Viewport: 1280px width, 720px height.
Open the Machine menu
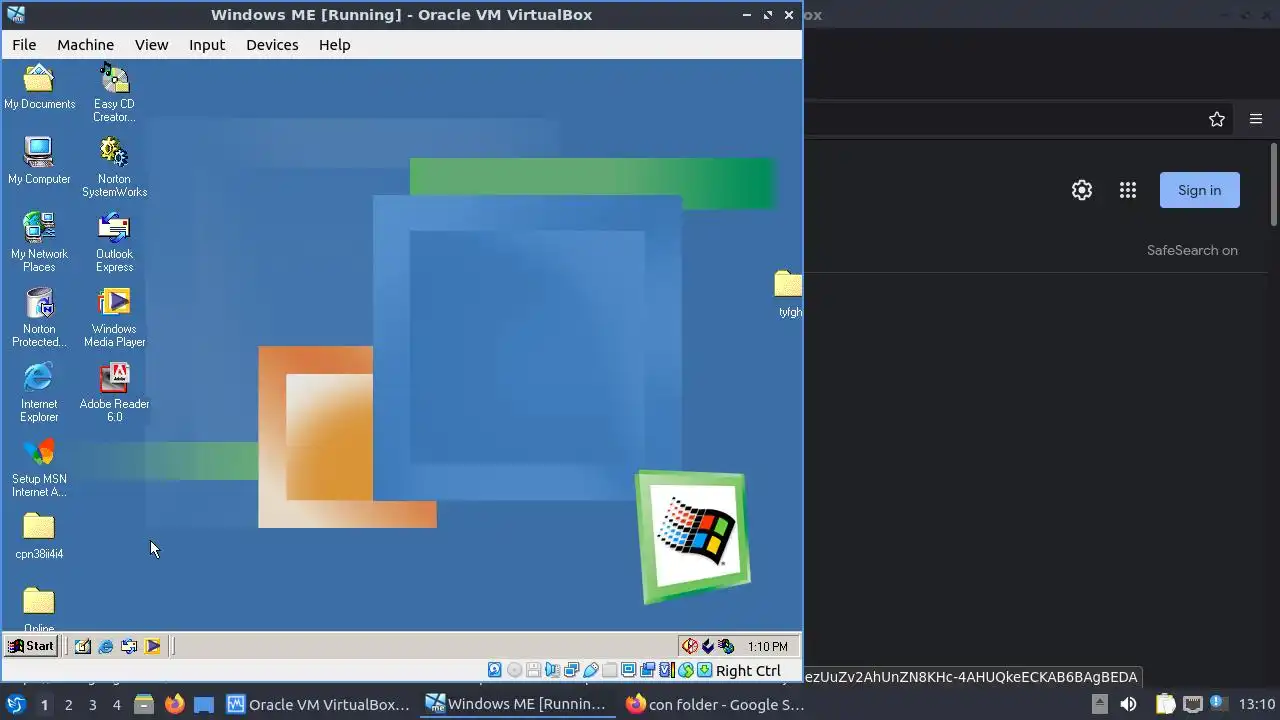(x=85, y=45)
